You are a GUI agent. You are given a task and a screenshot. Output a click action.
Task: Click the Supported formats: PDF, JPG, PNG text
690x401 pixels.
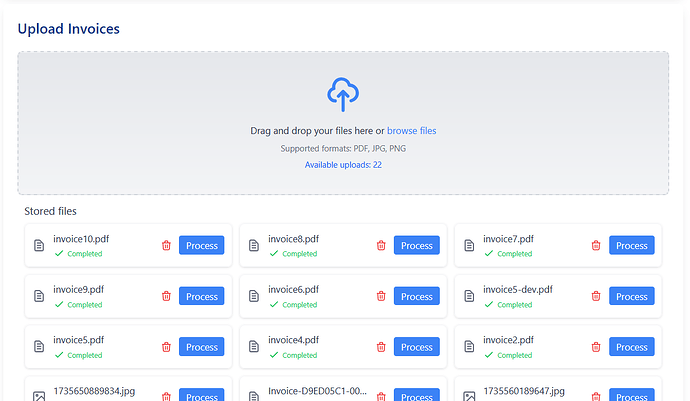(343, 148)
